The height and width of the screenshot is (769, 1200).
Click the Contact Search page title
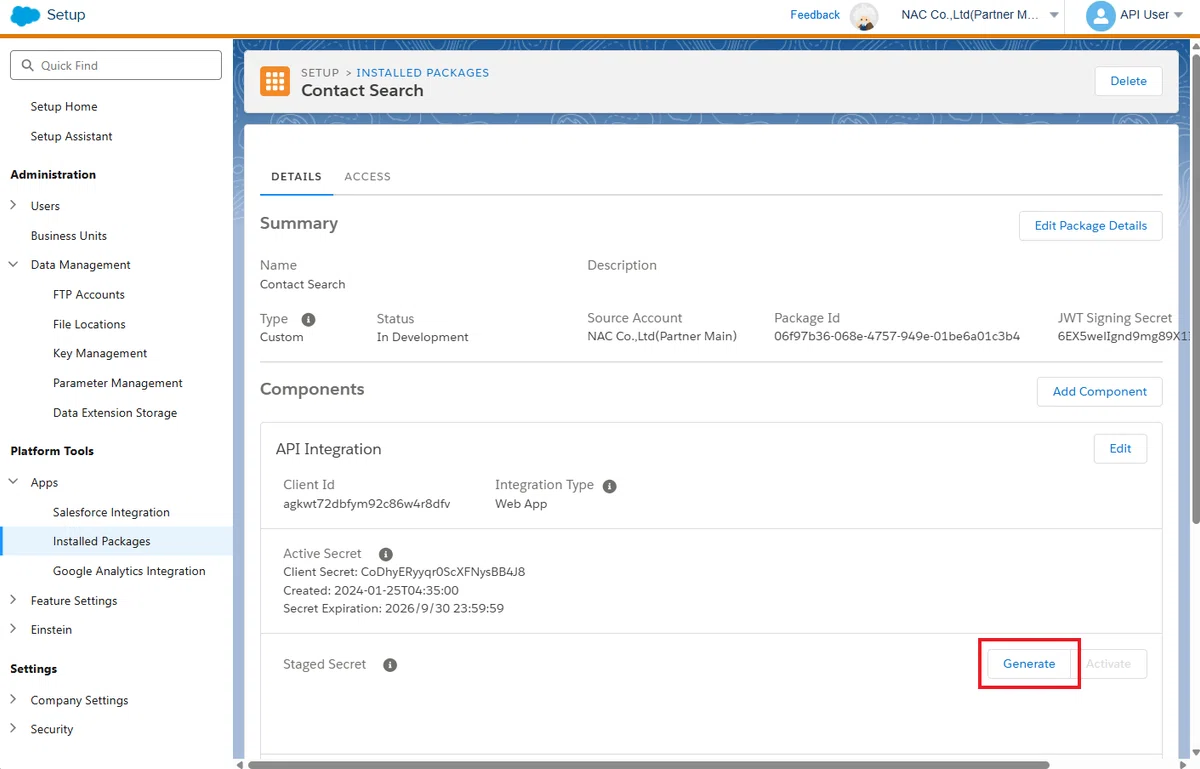tap(362, 91)
